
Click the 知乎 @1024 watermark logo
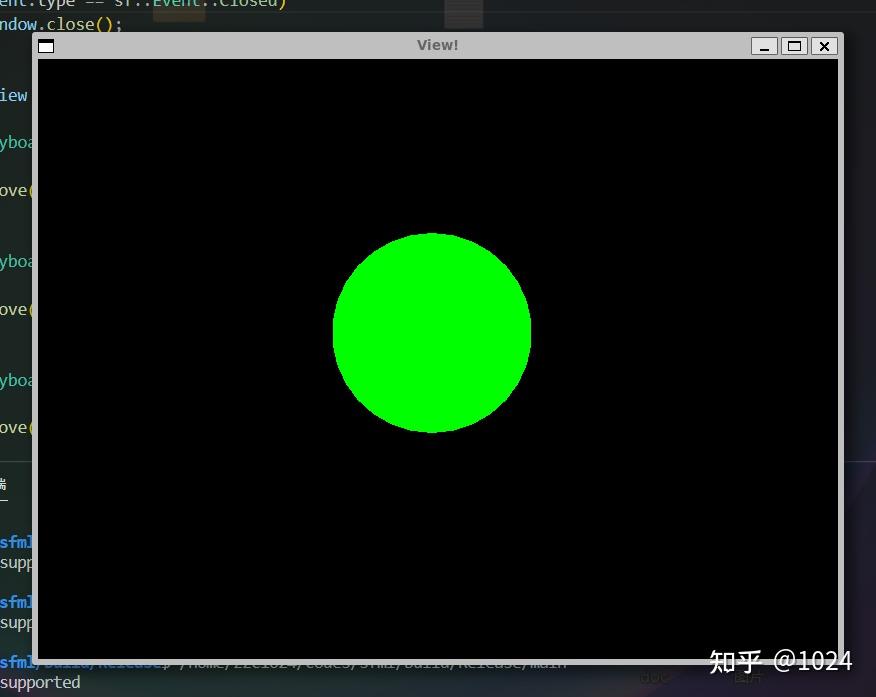(x=779, y=662)
